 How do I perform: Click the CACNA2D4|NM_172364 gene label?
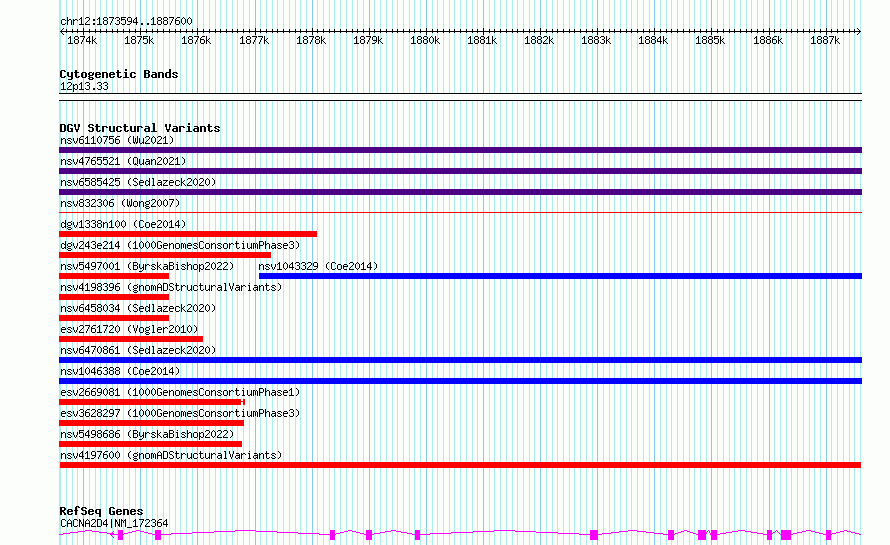click(114, 523)
